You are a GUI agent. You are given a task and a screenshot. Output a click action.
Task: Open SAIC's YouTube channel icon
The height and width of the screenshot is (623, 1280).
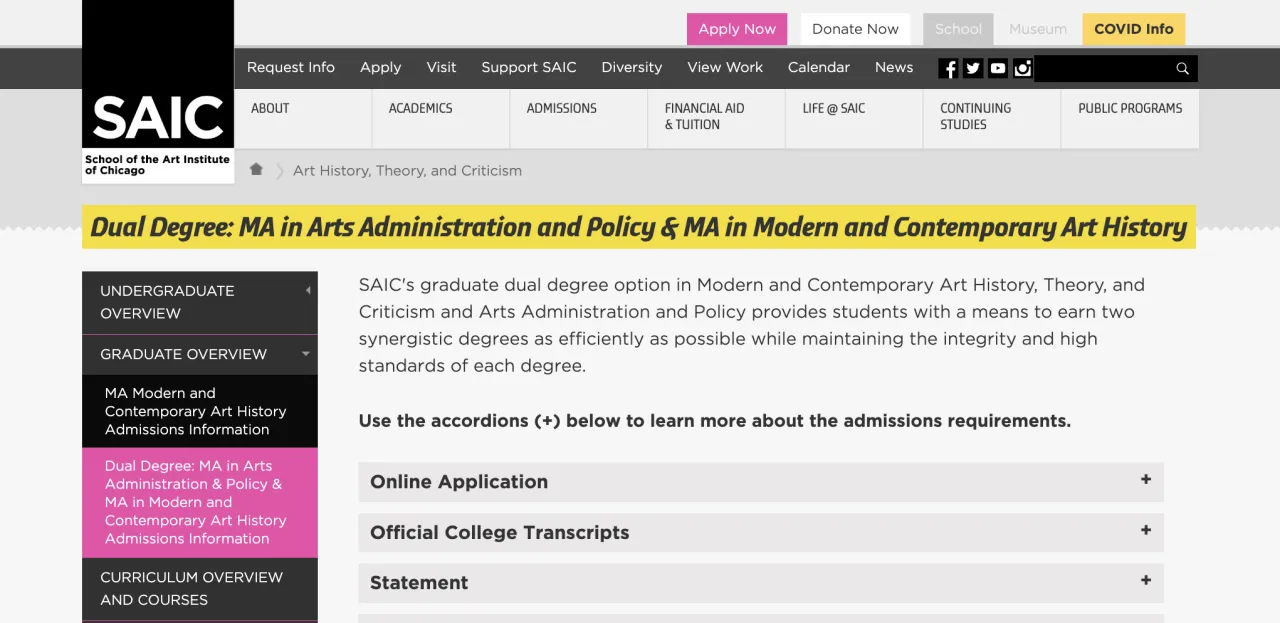pyautogui.click(x=998, y=68)
